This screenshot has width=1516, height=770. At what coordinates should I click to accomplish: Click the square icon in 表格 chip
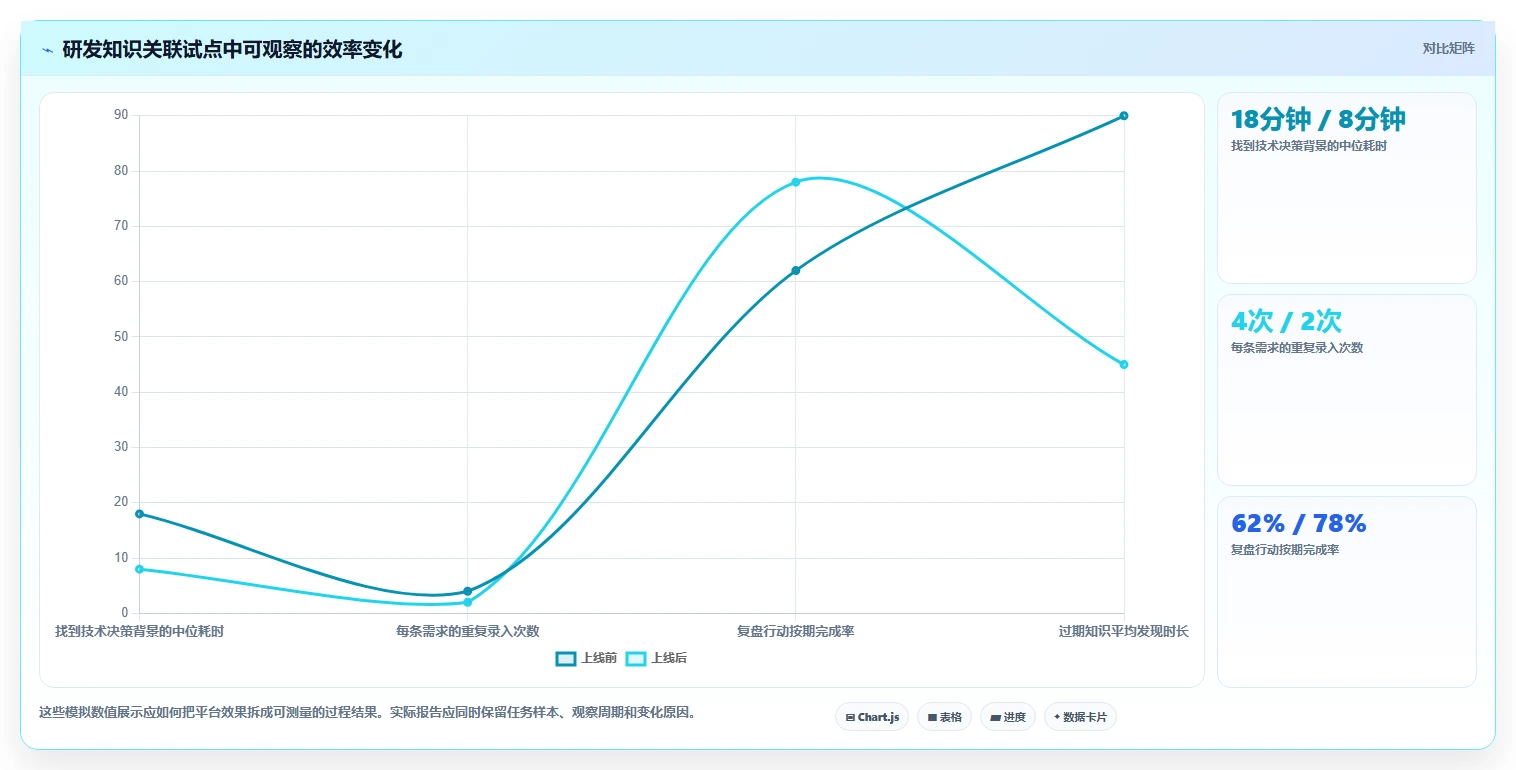coord(932,717)
